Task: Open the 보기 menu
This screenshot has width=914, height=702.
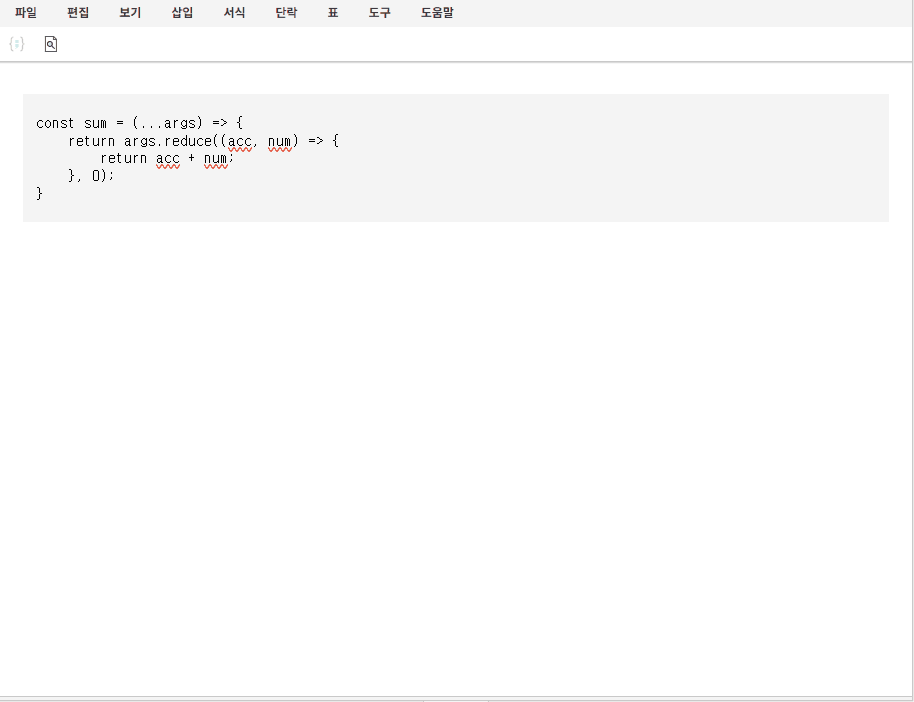Action: [130, 13]
